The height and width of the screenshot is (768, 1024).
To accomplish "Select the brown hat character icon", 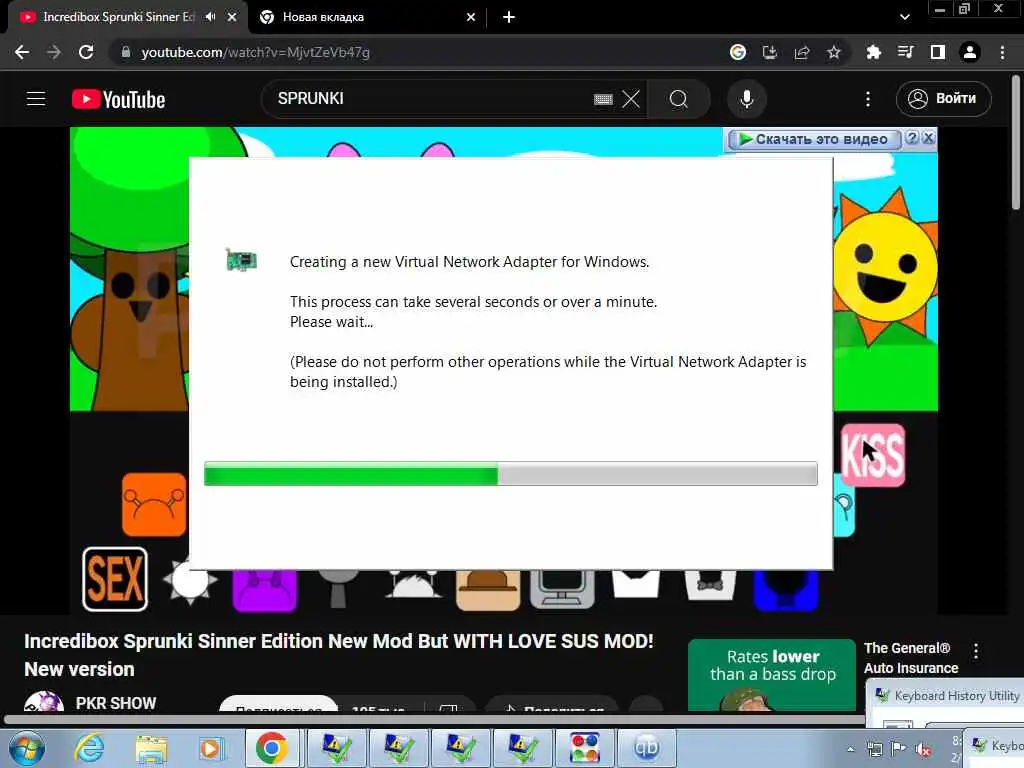I will 488,590.
